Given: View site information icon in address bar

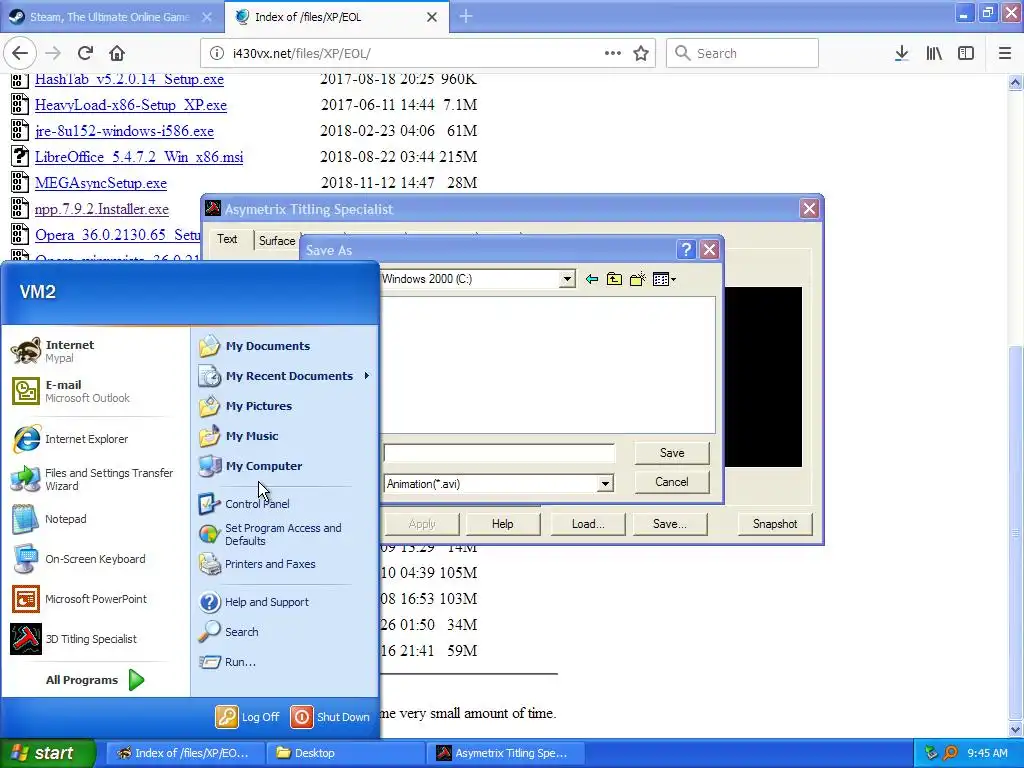Looking at the screenshot, I should click(x=216, y=53).
